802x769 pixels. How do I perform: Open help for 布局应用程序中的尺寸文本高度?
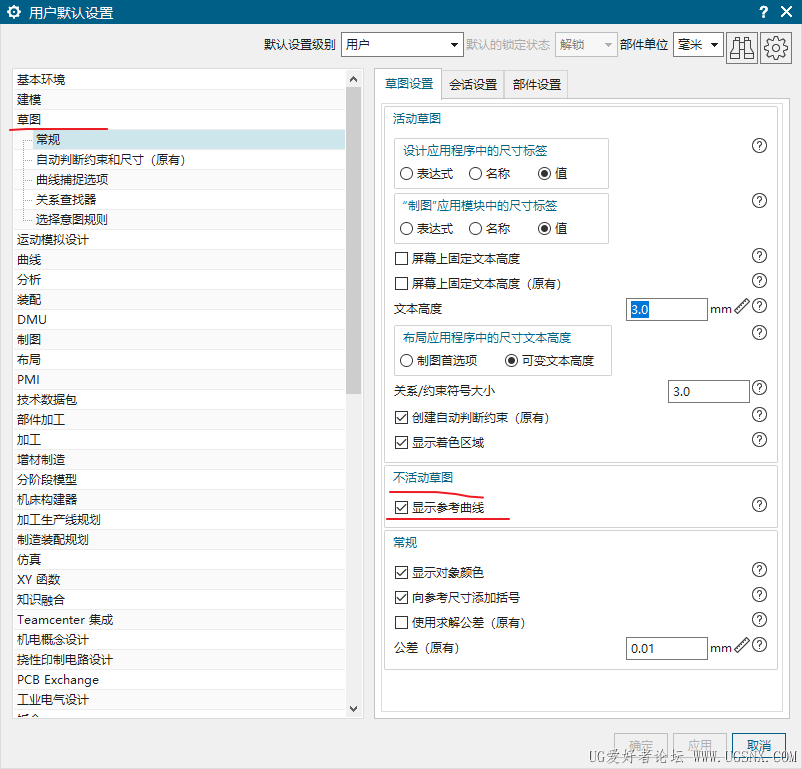(759, 333)
